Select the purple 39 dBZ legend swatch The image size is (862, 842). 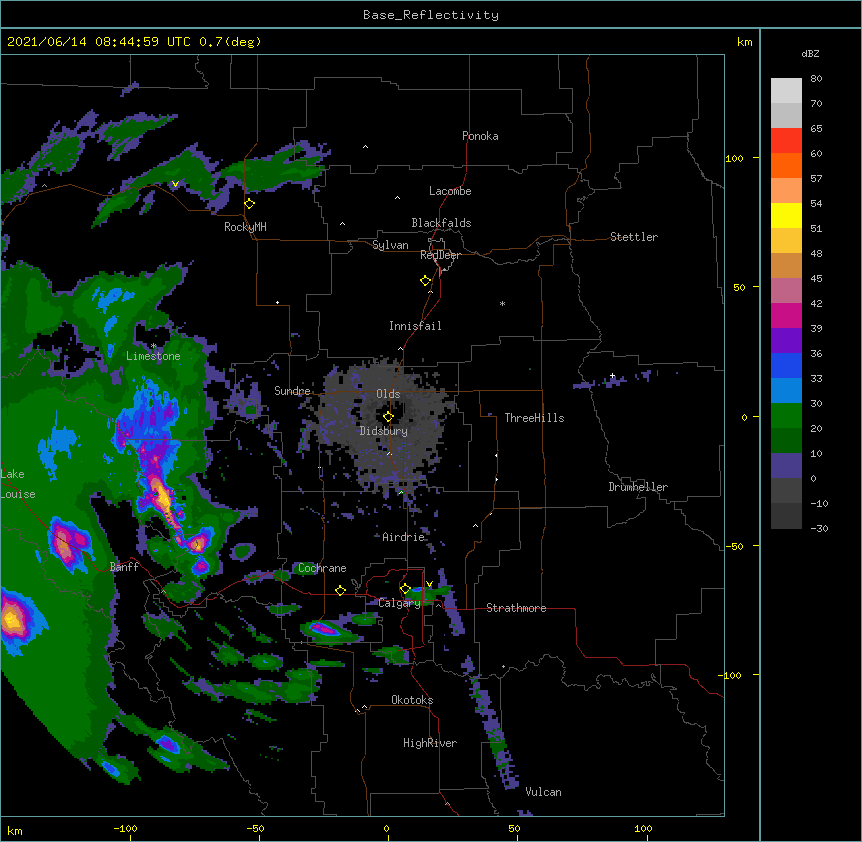[x=786, y=341]
